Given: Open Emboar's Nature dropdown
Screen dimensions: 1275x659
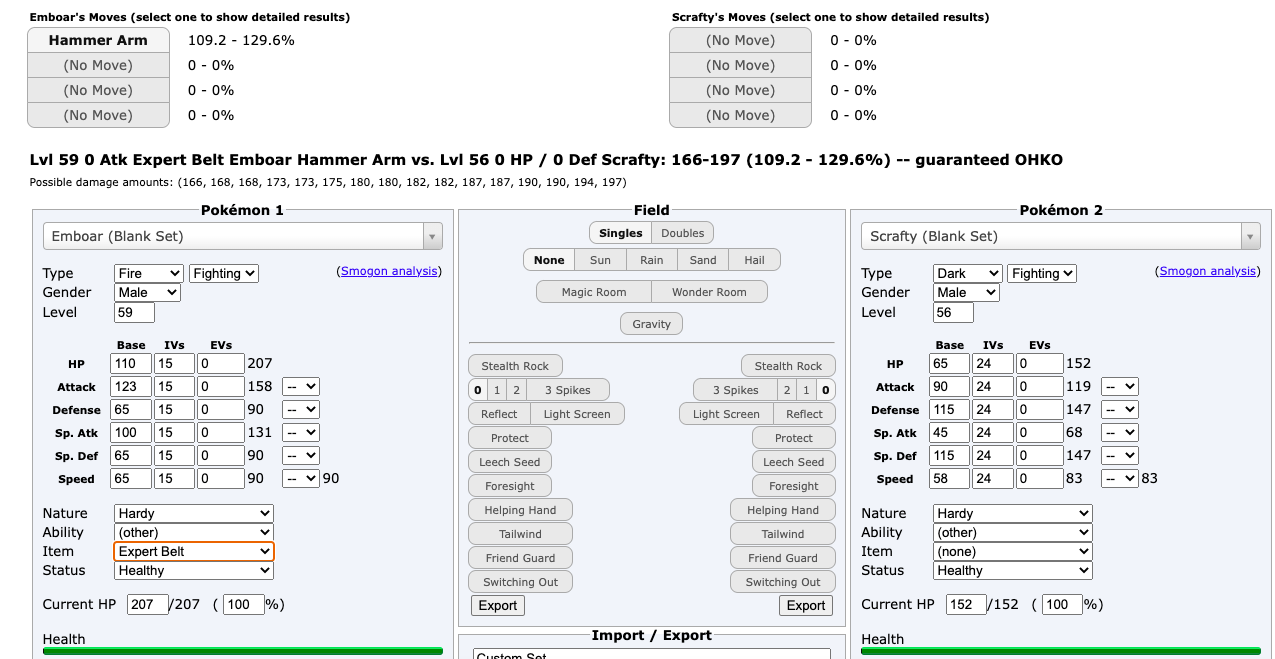Looking at the screenshot, I should tap(194, 513).
